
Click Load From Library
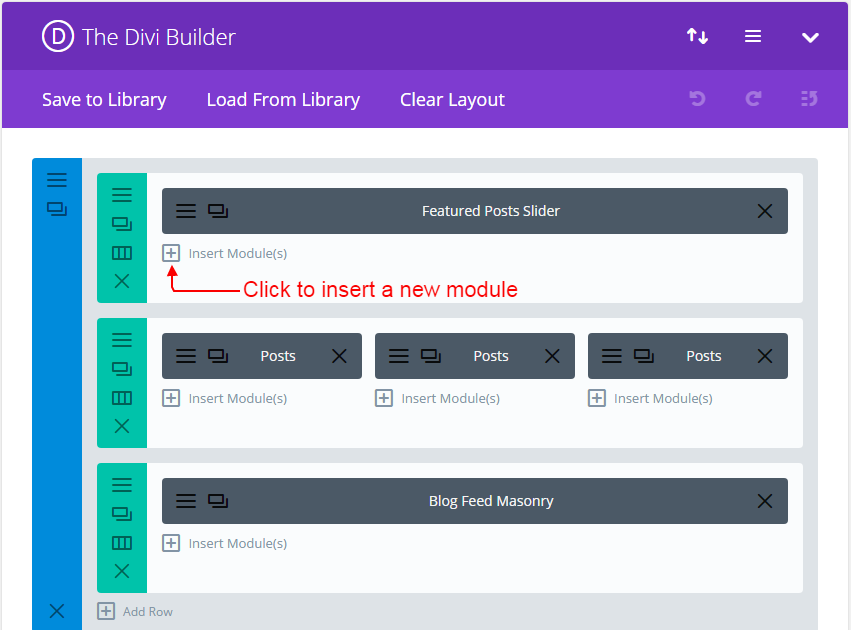coord(283,100)
